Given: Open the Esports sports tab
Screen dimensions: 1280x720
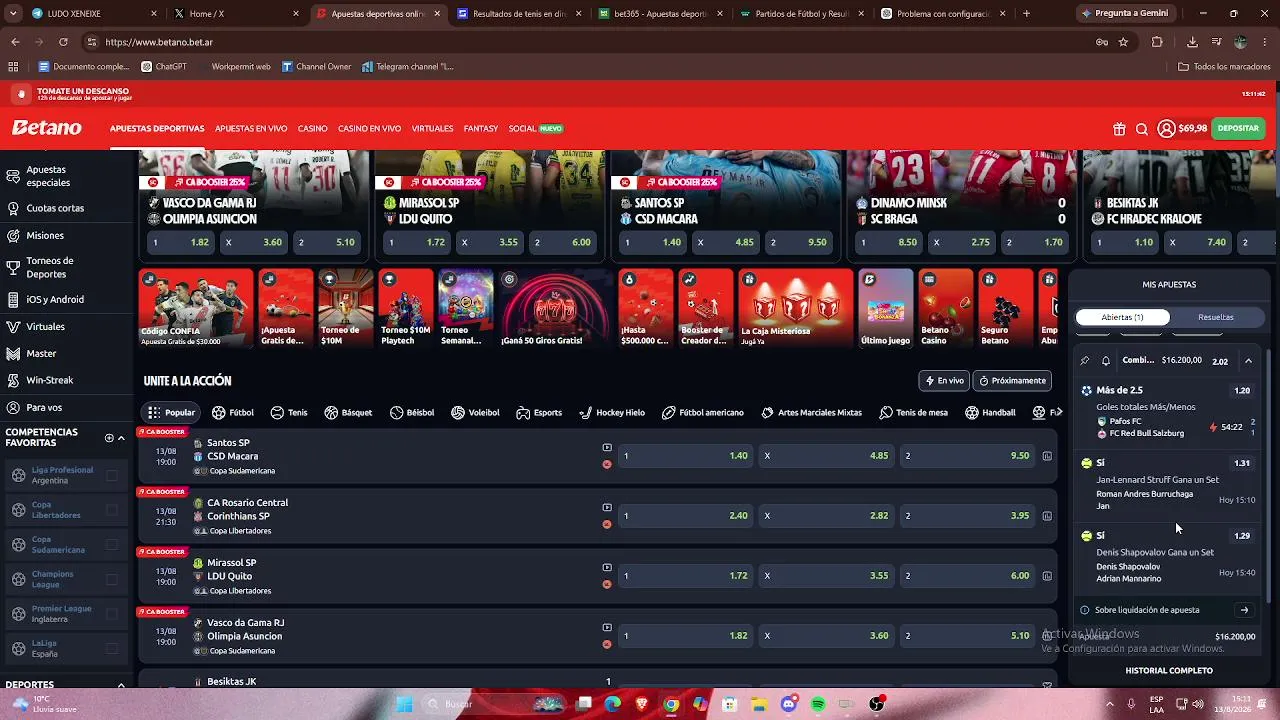Looking at the screenshot, I should [x=539, y=413].
